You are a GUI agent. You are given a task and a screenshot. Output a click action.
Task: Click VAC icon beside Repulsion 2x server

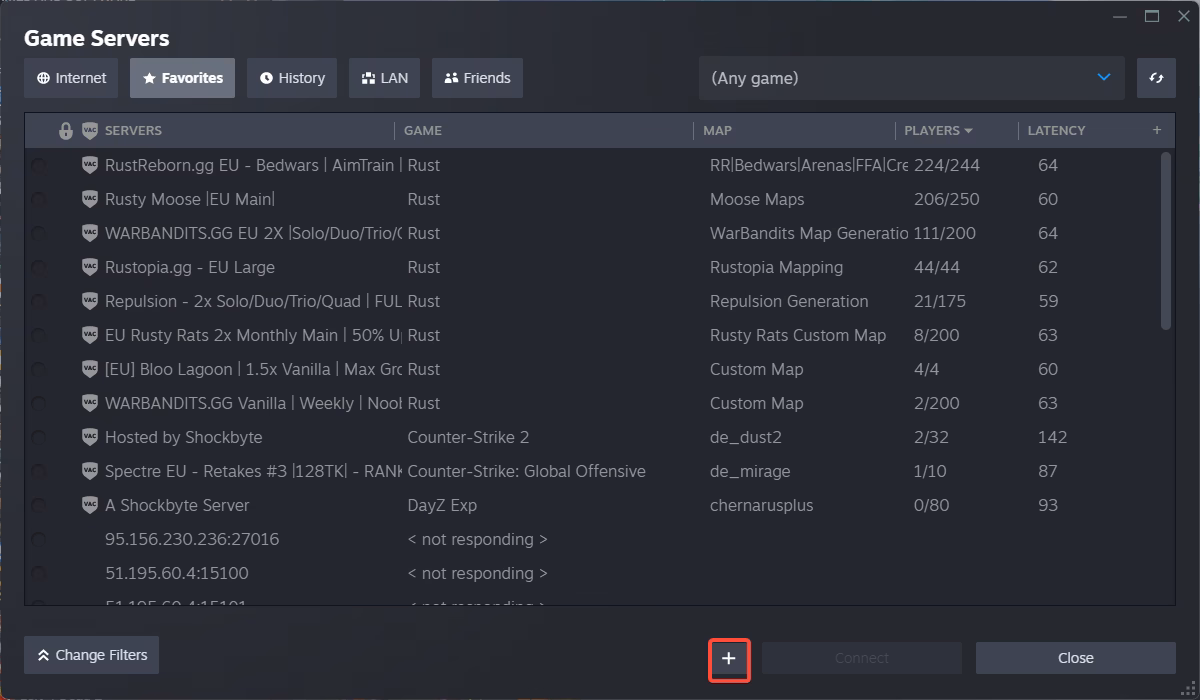tap(89, 301)
